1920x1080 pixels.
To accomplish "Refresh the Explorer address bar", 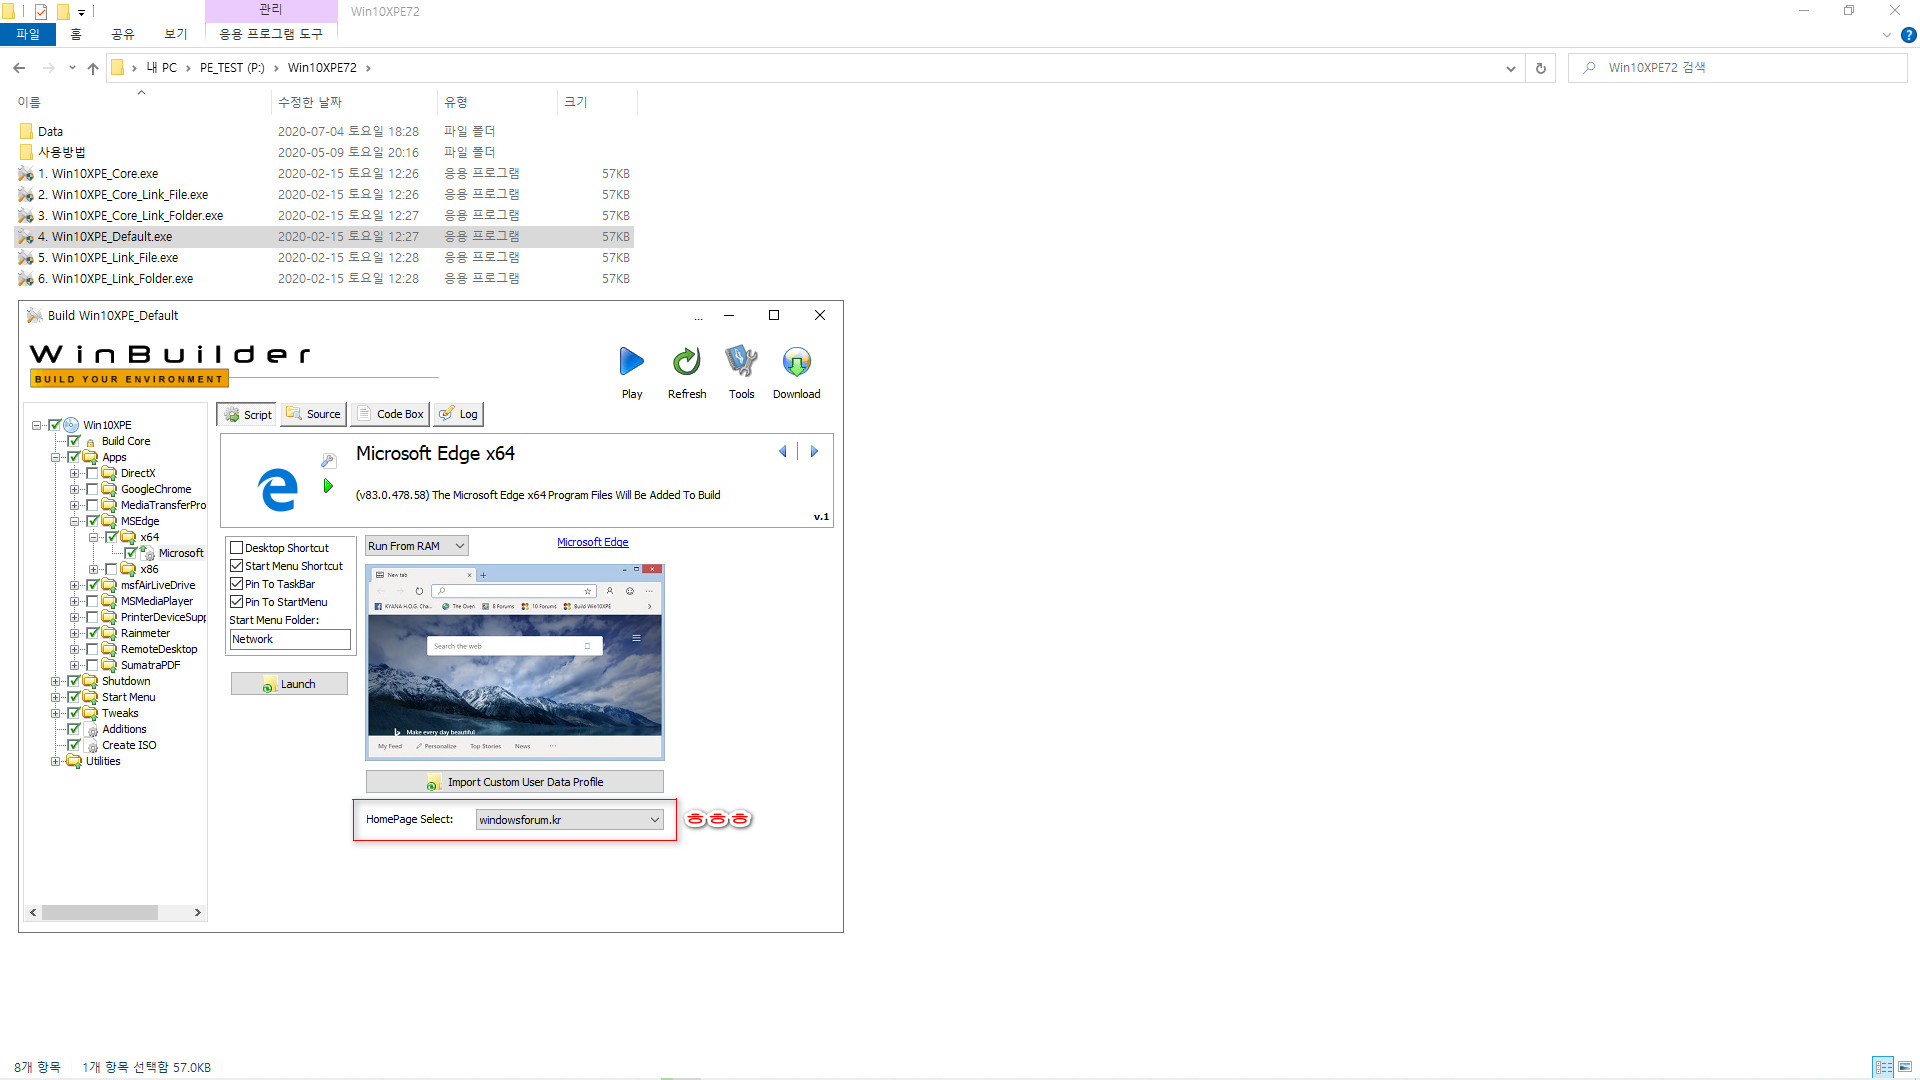I will (x=1540, y=68).
